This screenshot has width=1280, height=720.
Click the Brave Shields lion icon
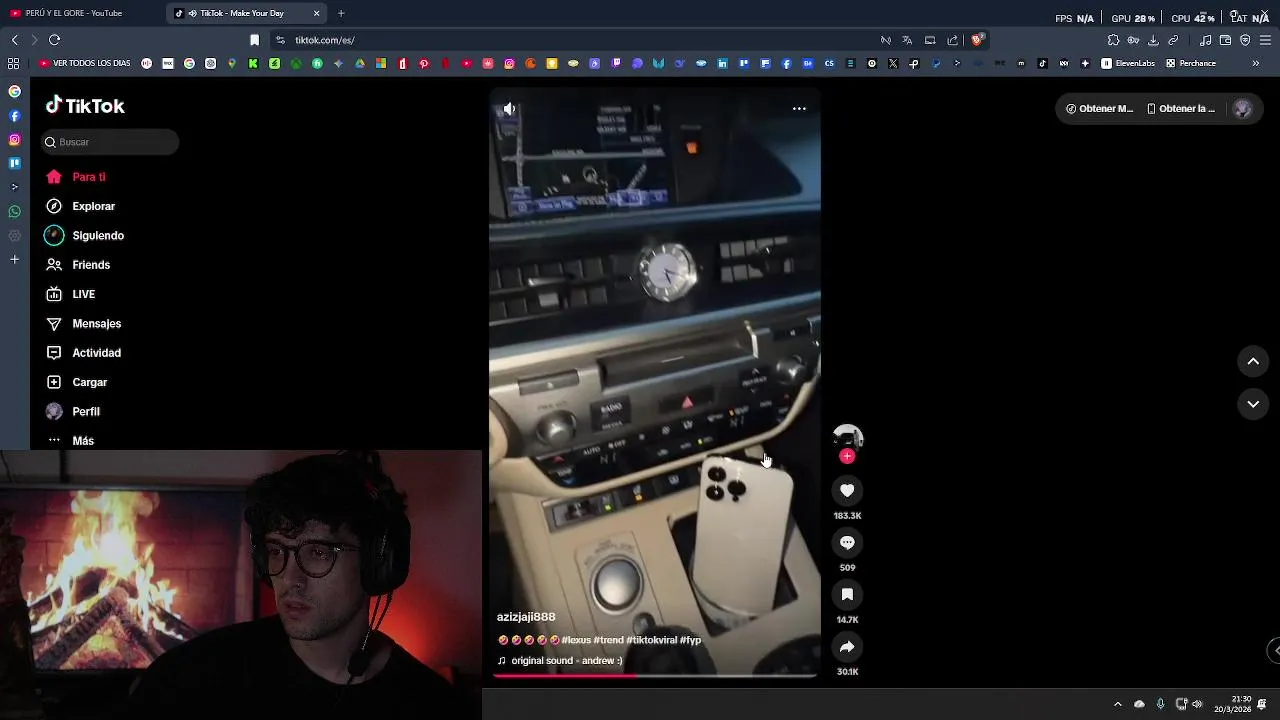[x=978, y=40]
